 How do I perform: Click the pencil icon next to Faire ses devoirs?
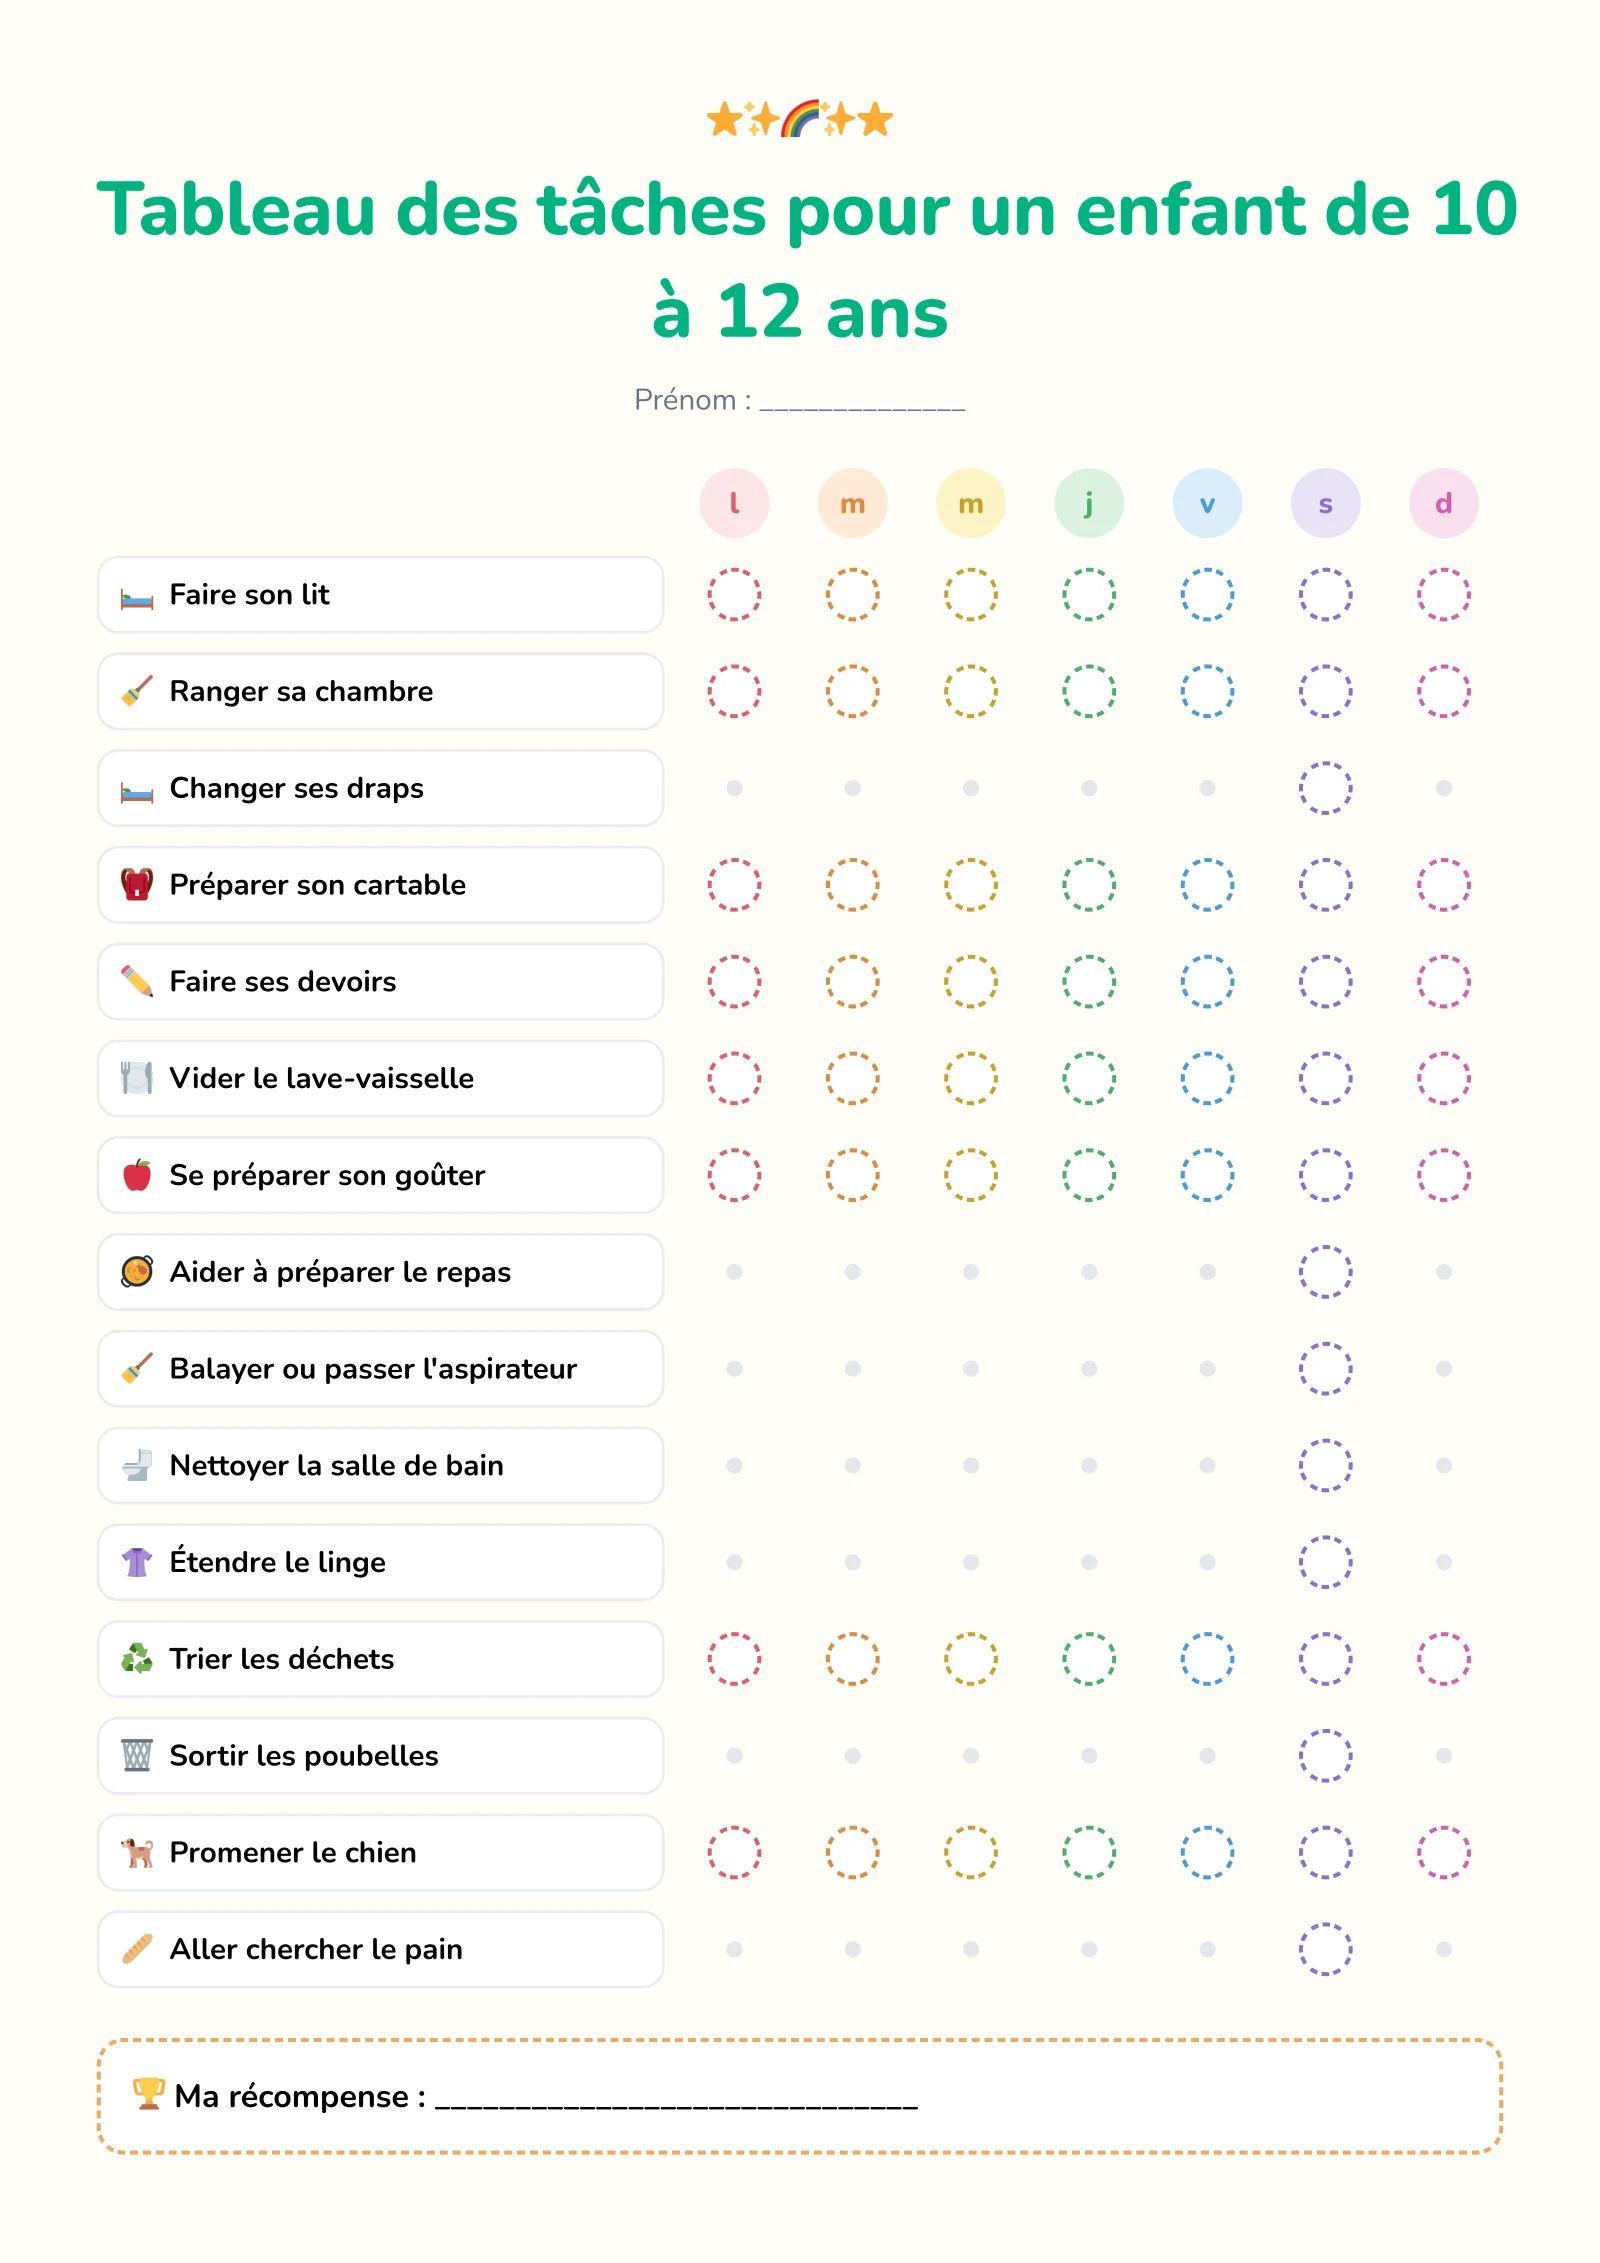137,981
